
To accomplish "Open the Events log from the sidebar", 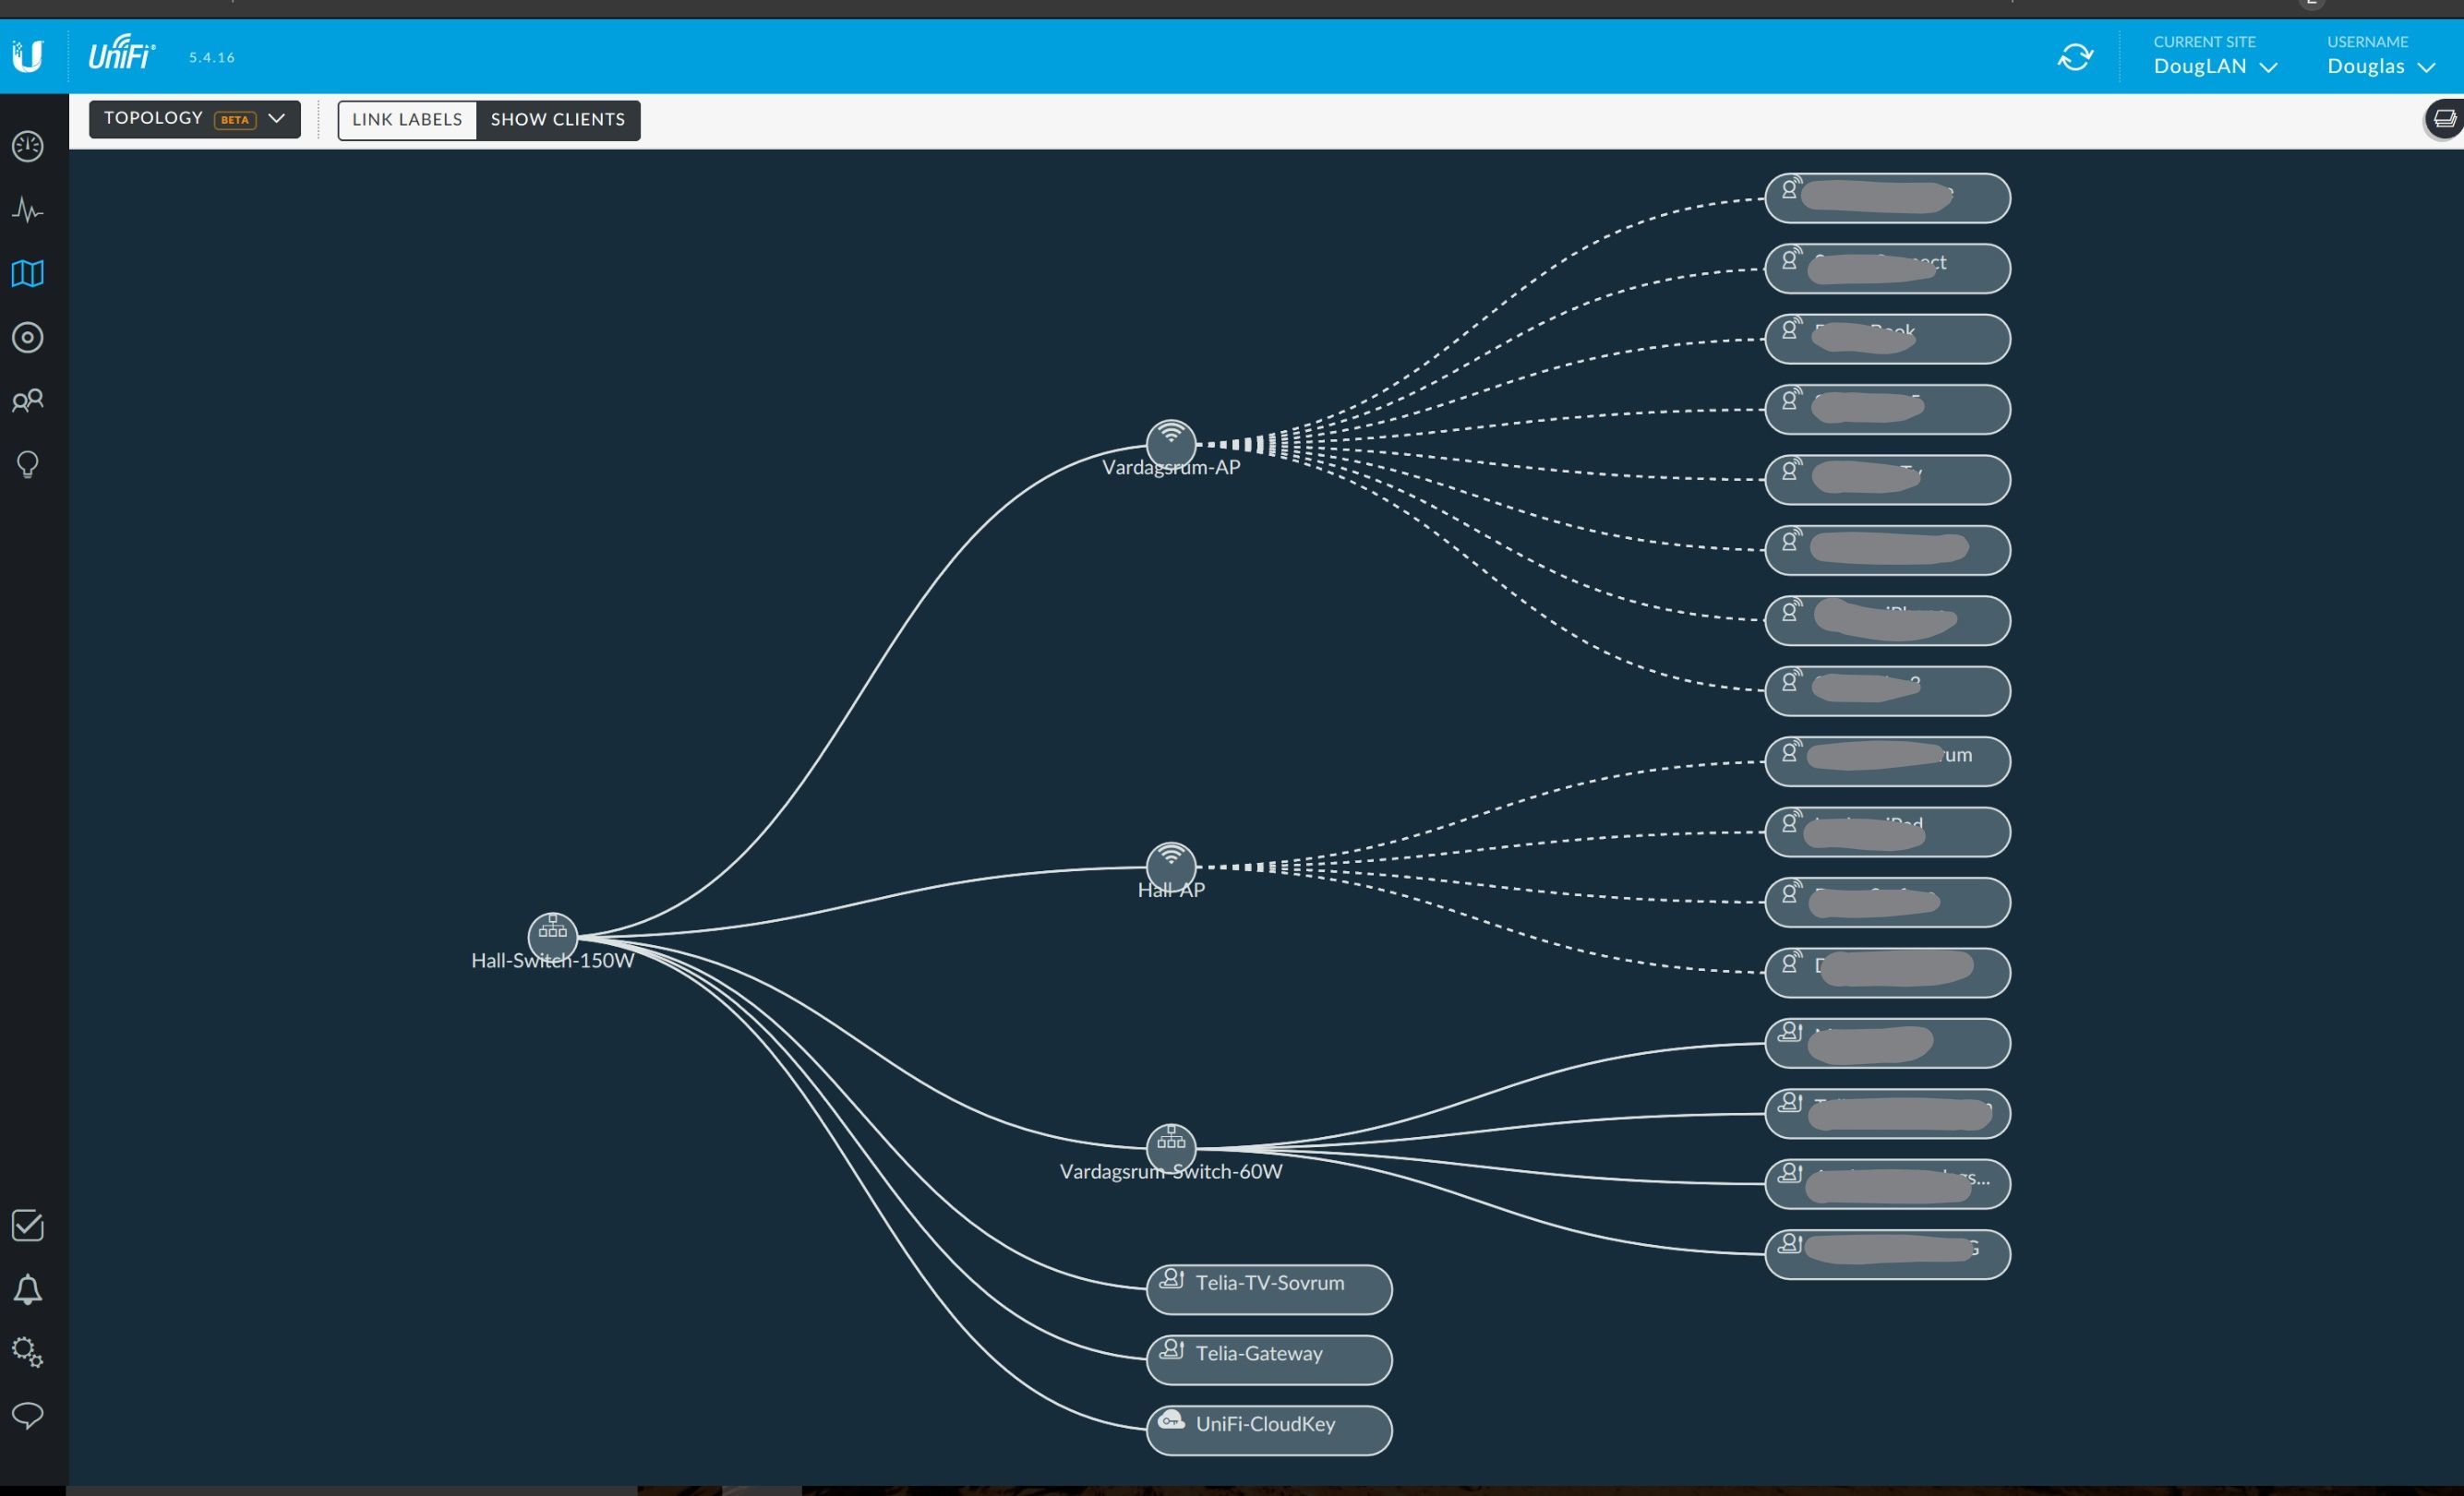I will (x=27, y=1227).
